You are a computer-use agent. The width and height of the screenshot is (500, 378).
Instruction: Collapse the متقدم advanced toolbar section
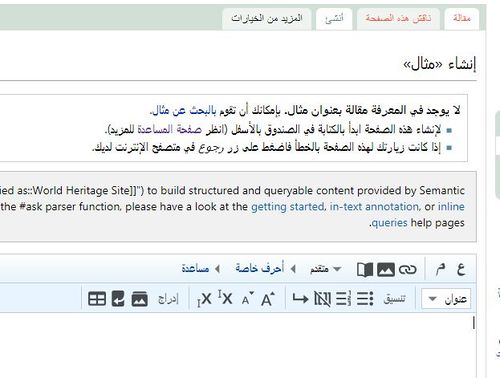(x=326, y=269)
